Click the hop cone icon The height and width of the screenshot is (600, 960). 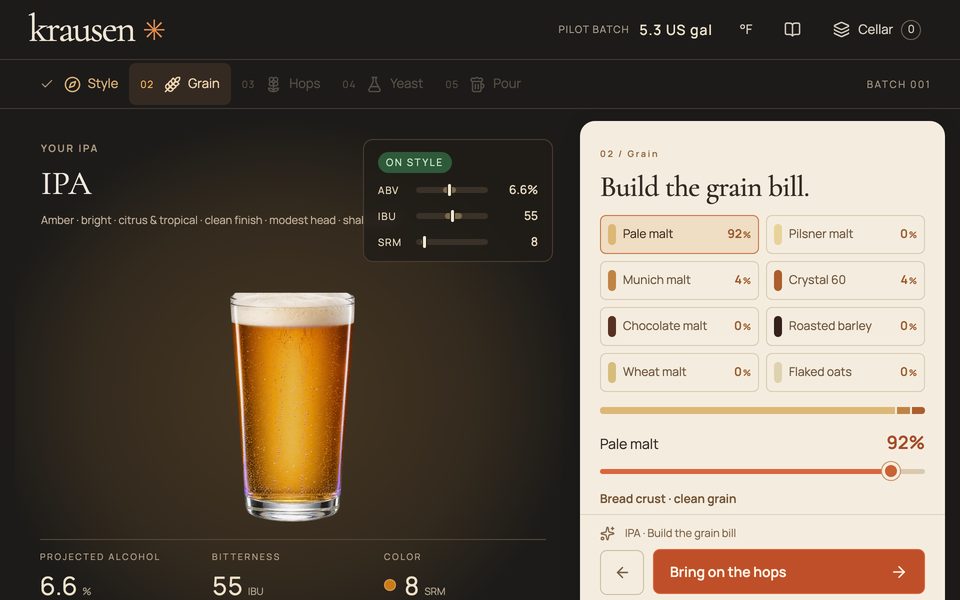pos(274,84)
